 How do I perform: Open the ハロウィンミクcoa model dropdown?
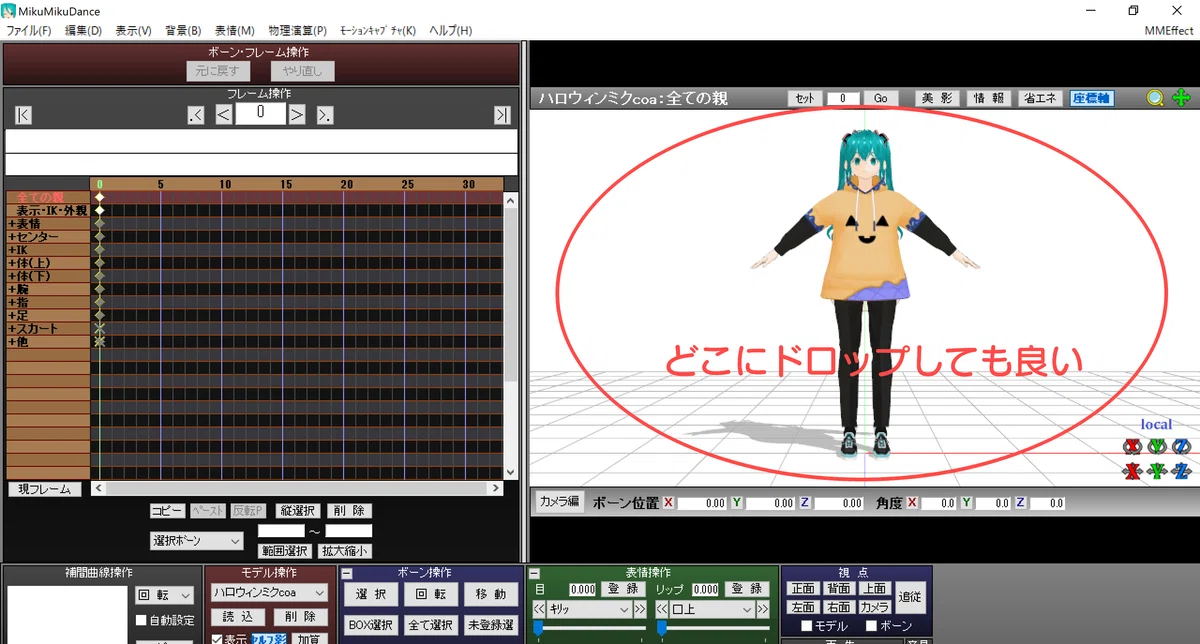269,593
